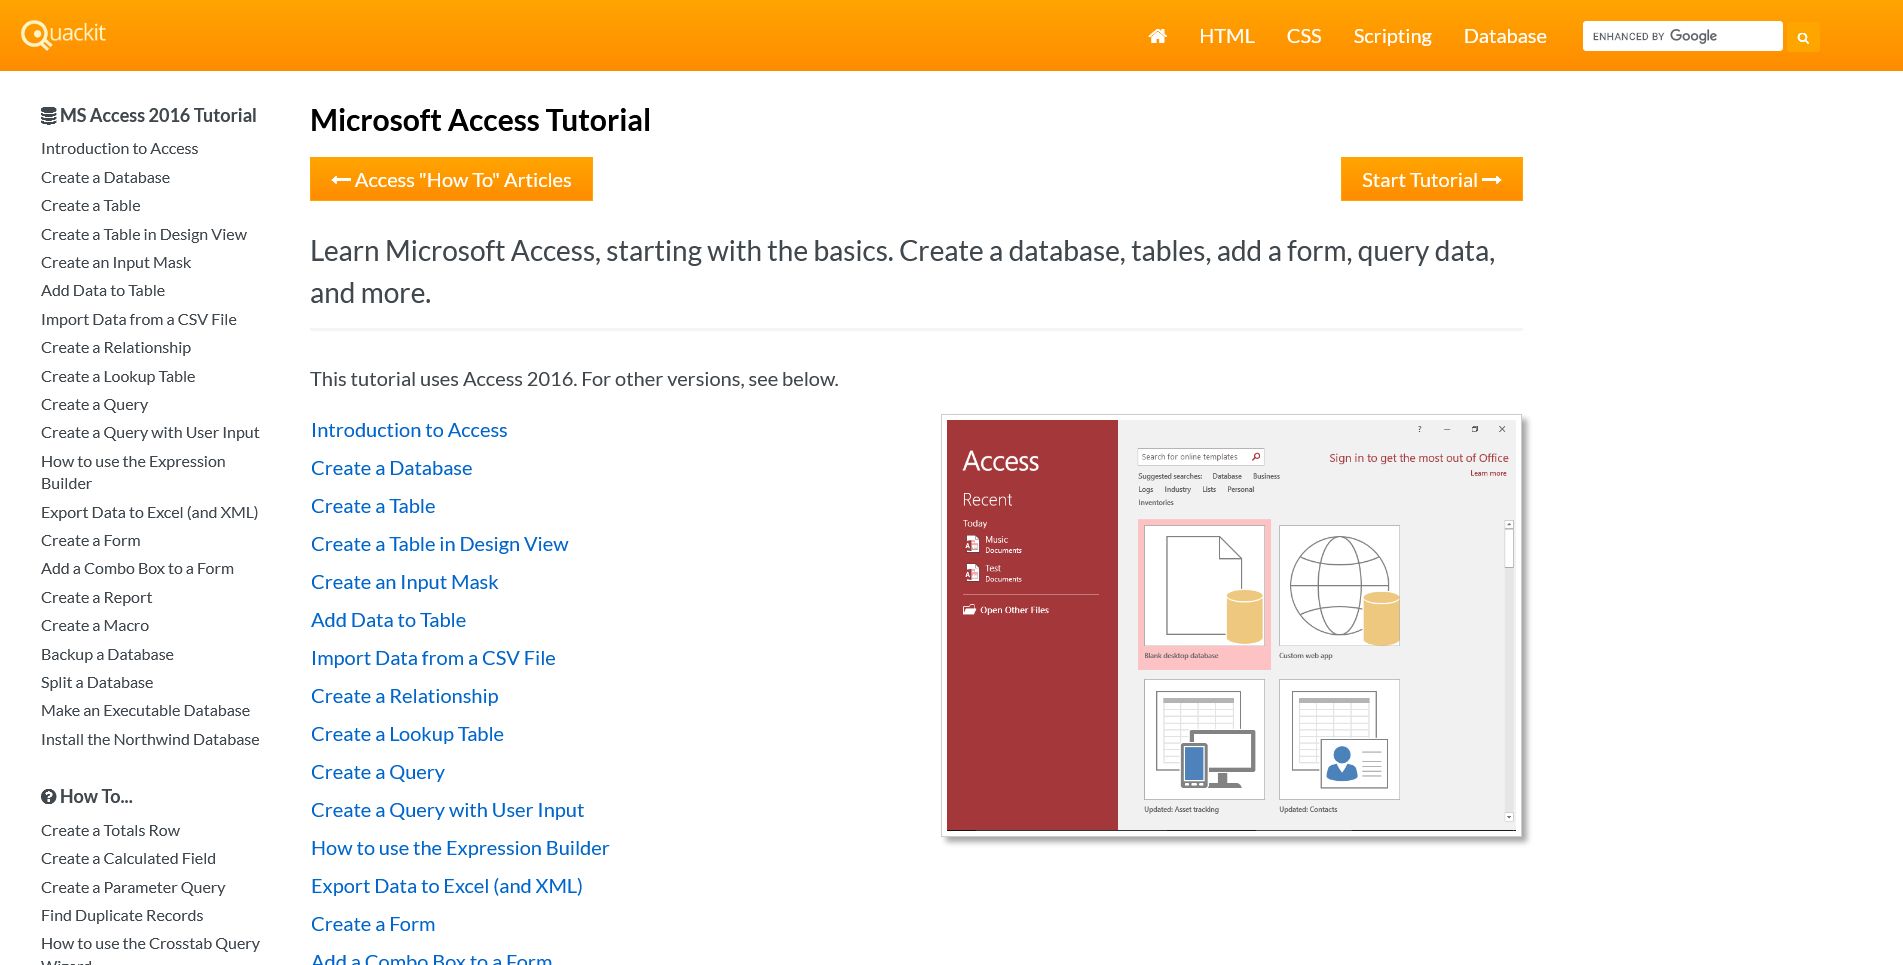Select Find Duplicate Records in sidebar
This screenshot has height=965, width=1903.
pos(122,915)
